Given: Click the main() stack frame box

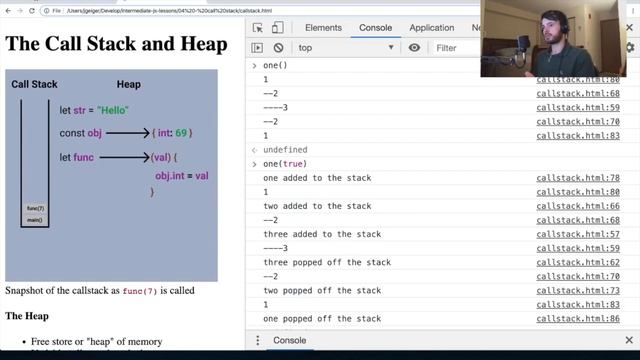Looking at the screenshot, I should (x=35, y=220).
